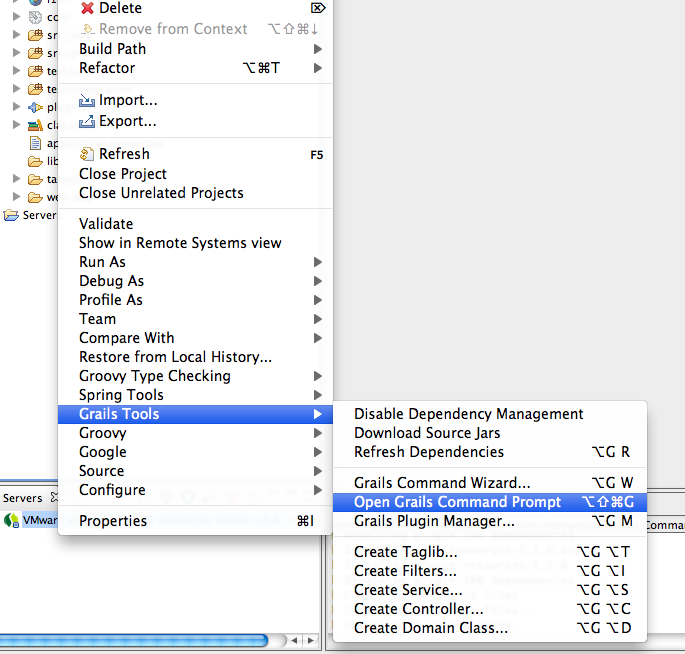Open the Build Path submenu arrow

318,49
